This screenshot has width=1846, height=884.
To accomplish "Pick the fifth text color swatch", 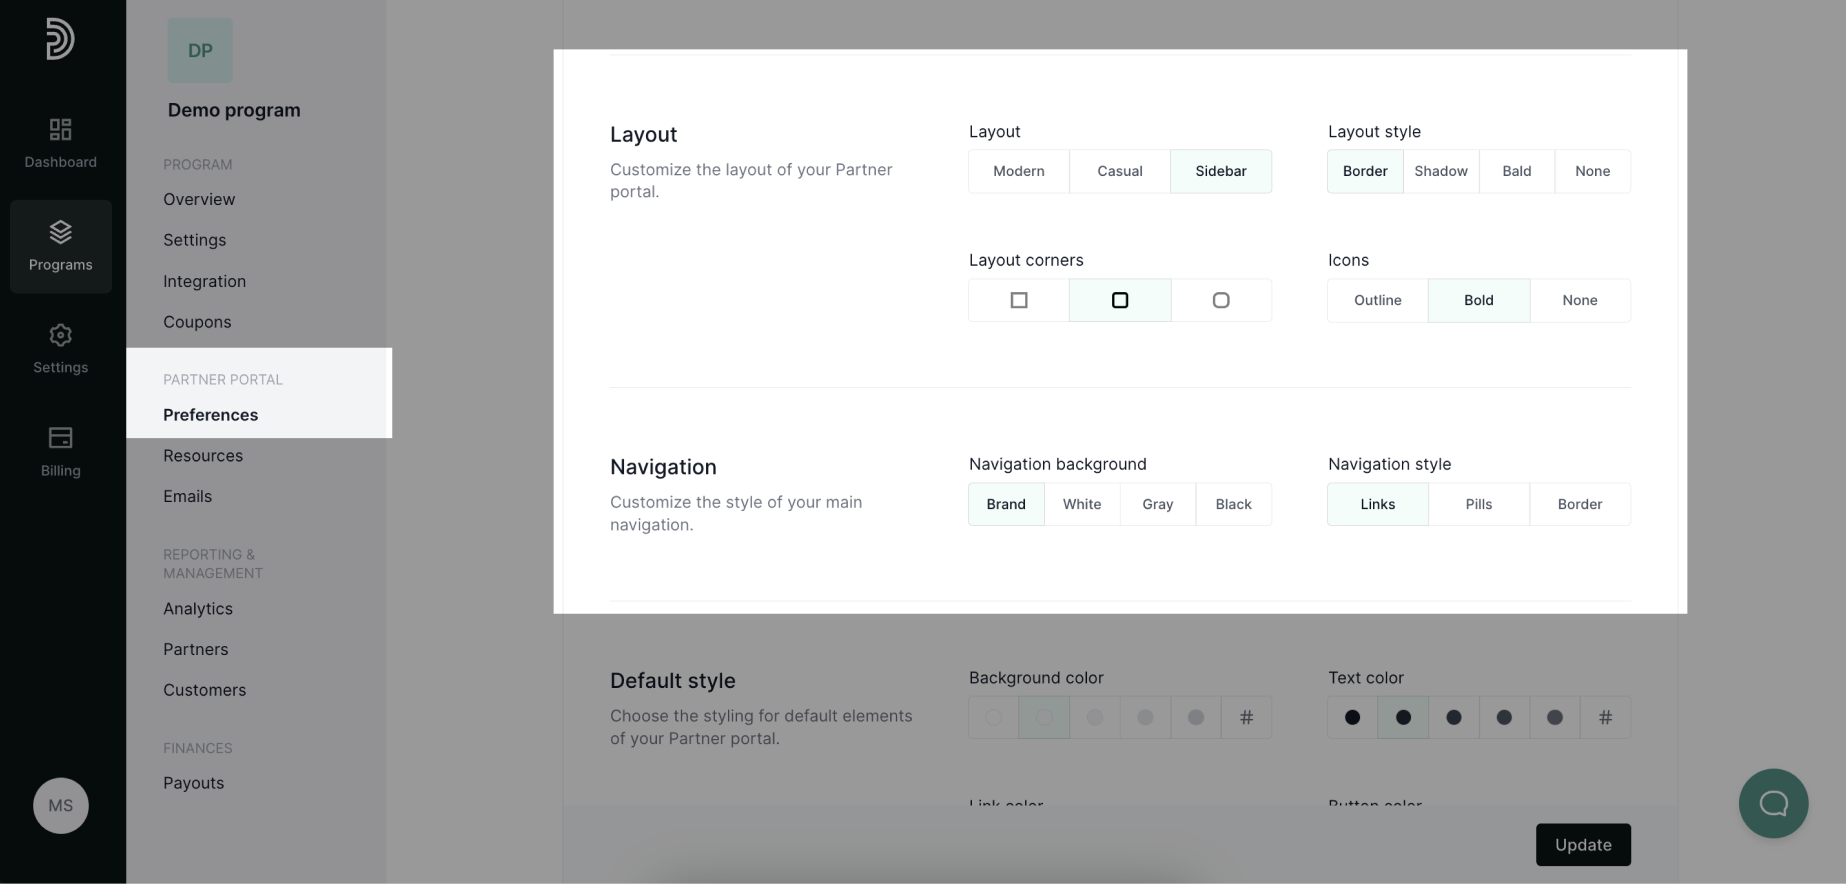I will [1555, 717].
